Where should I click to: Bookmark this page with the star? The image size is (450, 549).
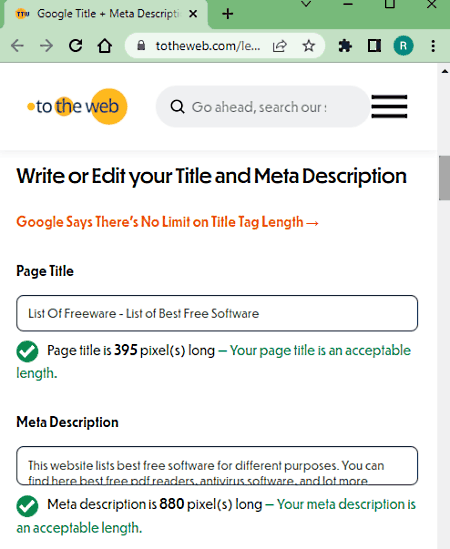click(309, 46)
